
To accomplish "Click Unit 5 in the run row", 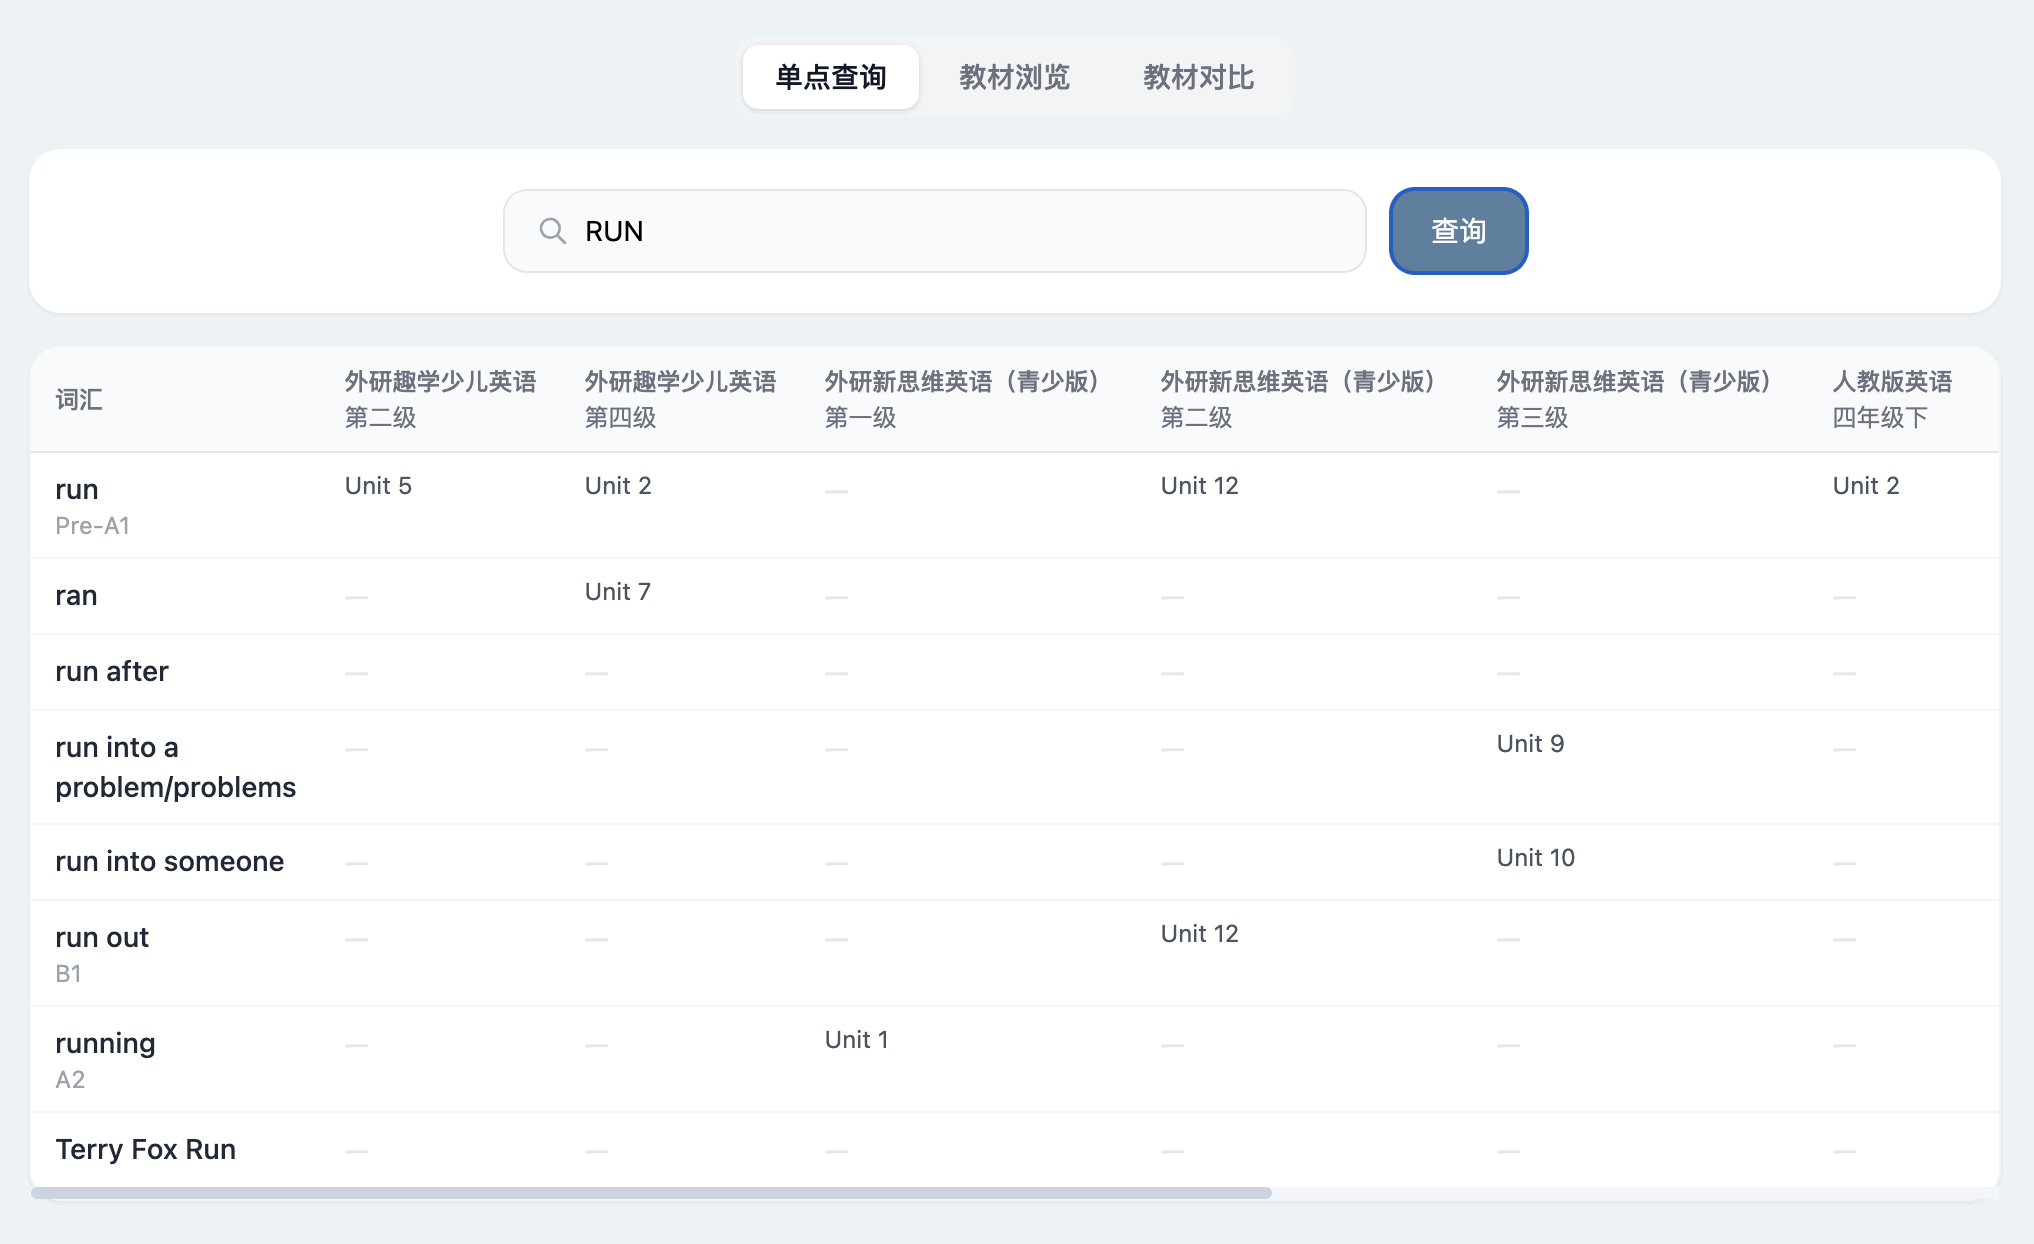I will (378, 485).
